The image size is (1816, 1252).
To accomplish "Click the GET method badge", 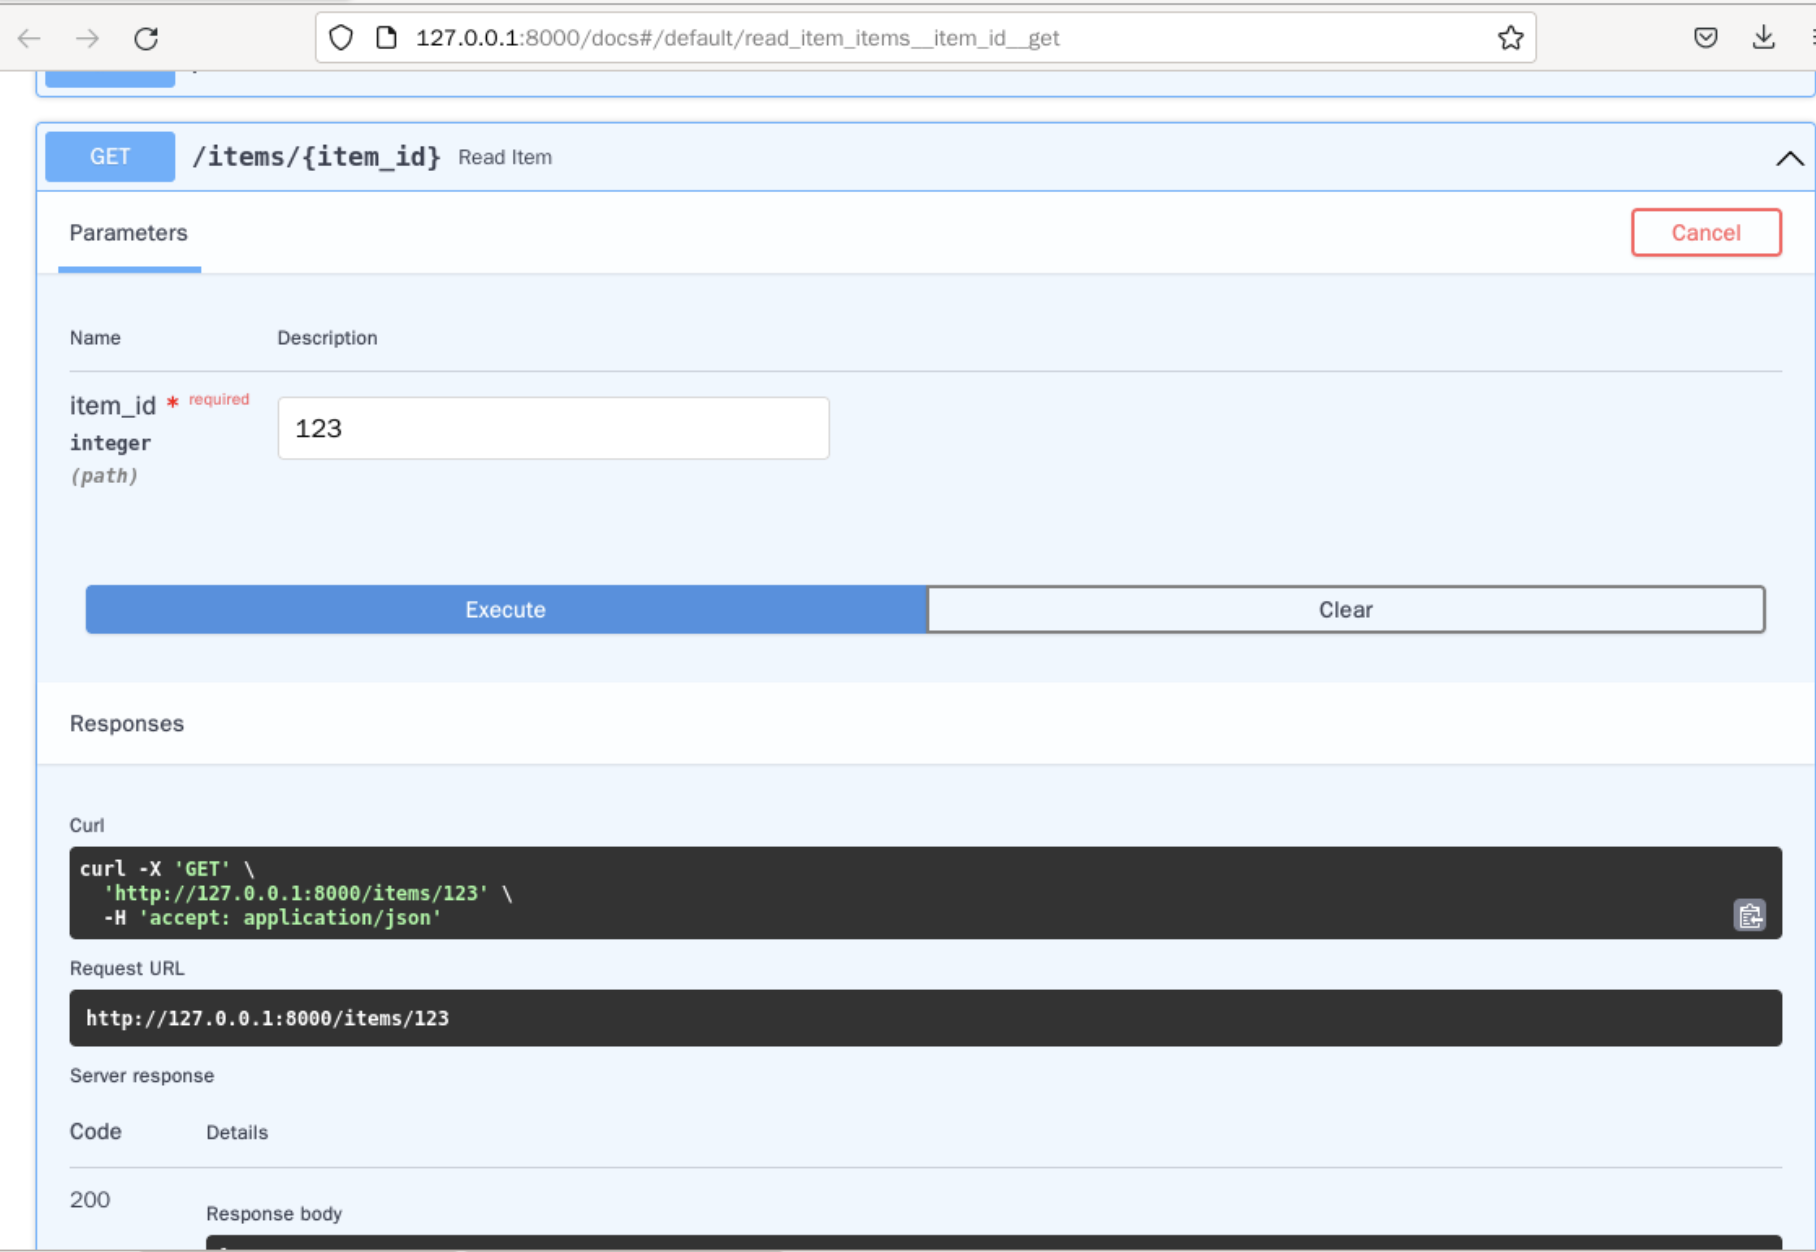I will [x=110, y=157].
